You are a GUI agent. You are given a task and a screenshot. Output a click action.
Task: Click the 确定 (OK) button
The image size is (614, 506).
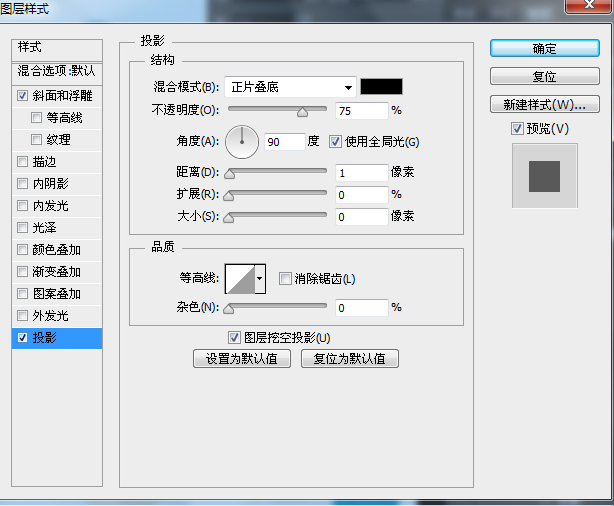[544, 48]
